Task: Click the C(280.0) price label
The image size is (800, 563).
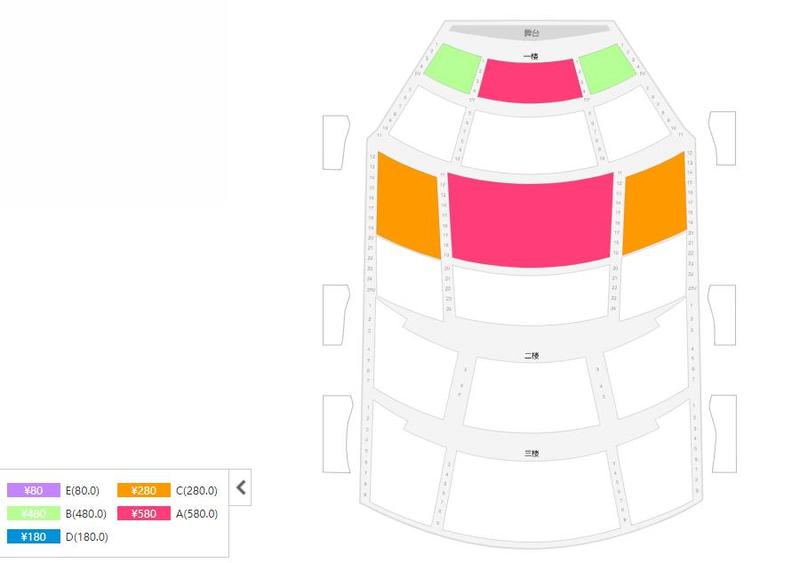Action: 196,491
